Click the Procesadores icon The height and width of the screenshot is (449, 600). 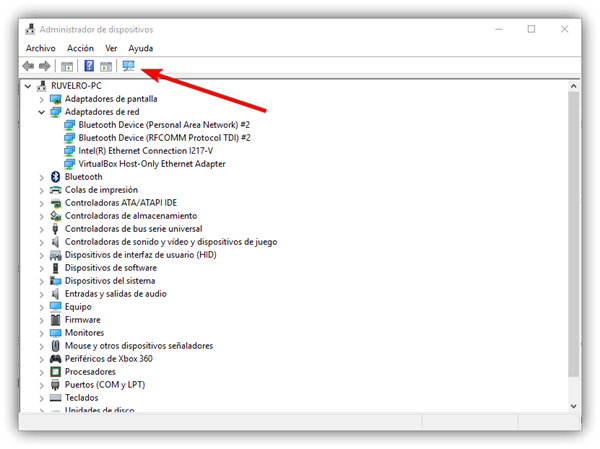click(x=55, y=372)
